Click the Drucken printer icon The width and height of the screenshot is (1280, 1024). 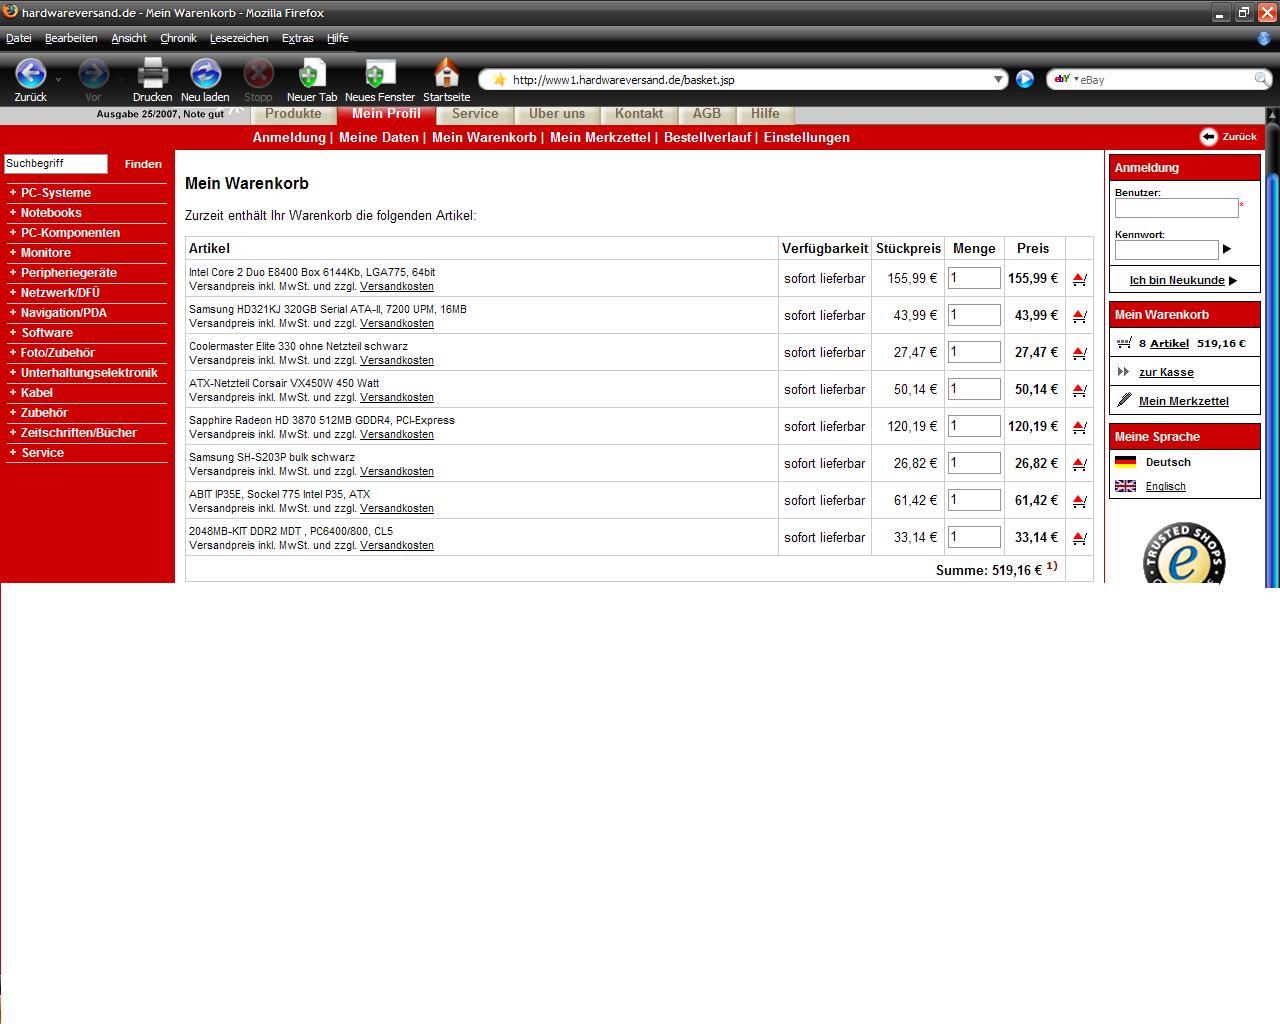152,73
